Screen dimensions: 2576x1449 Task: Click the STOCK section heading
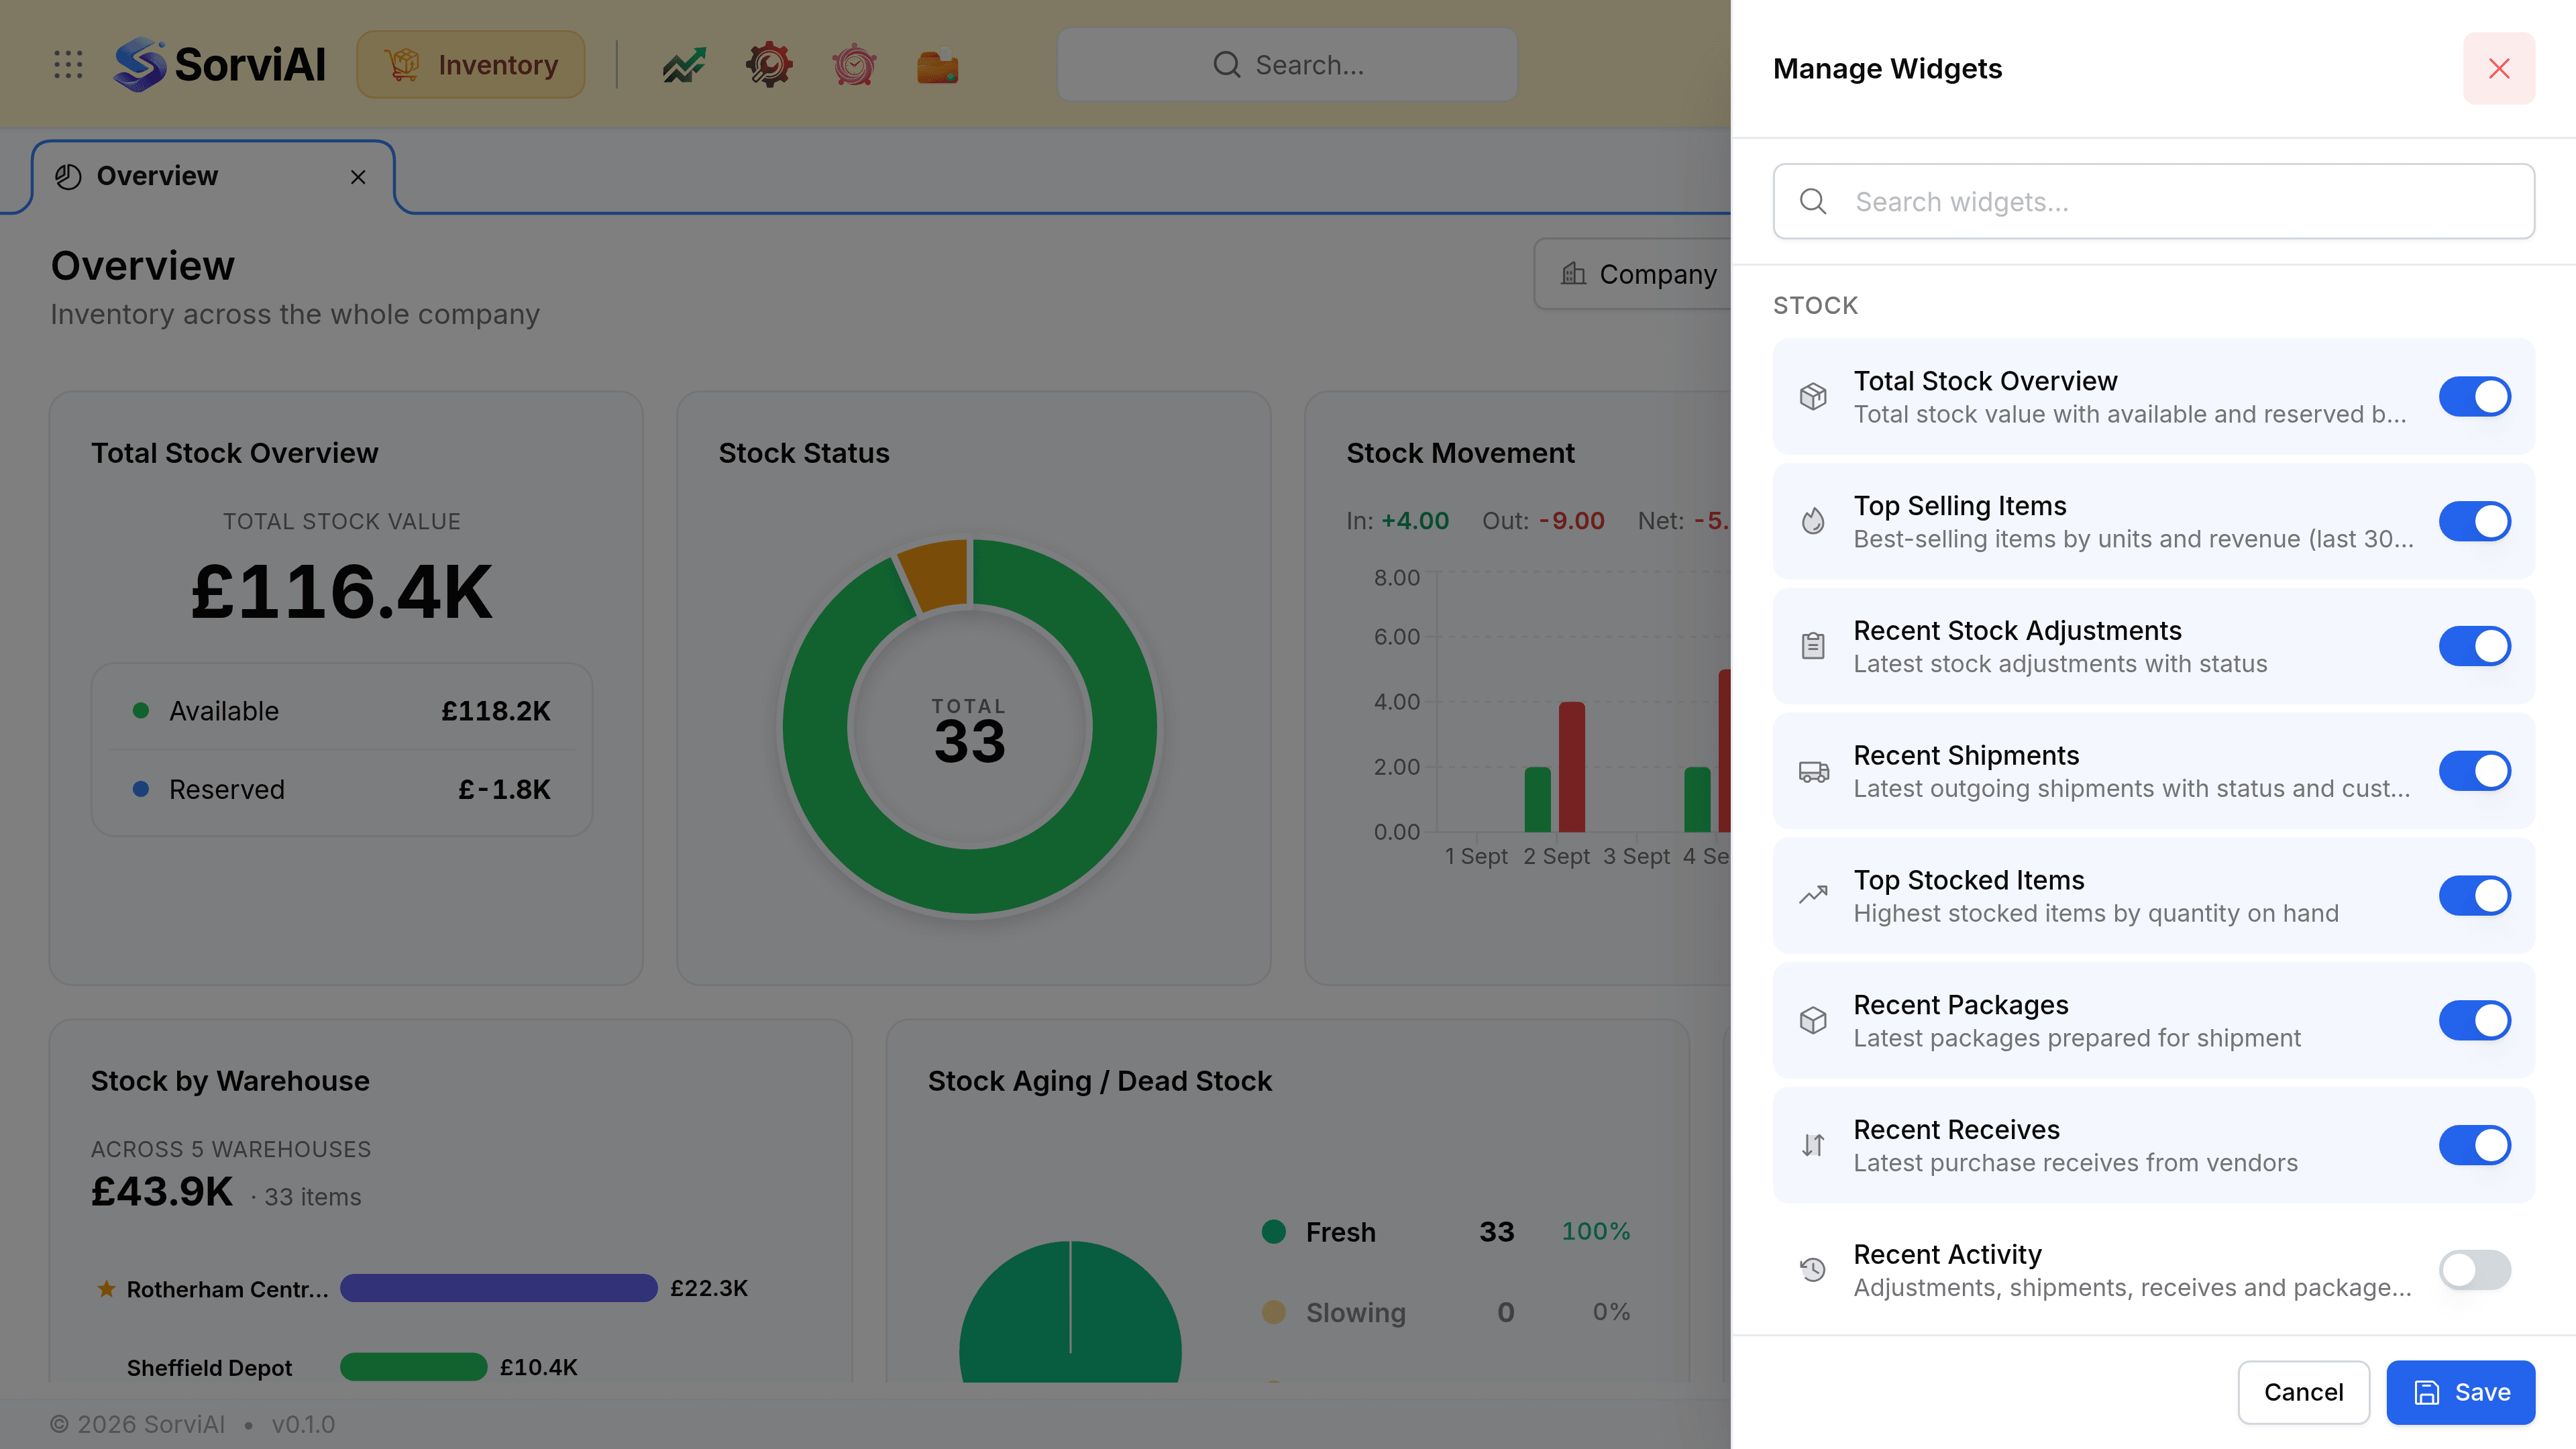[1815, 306]
